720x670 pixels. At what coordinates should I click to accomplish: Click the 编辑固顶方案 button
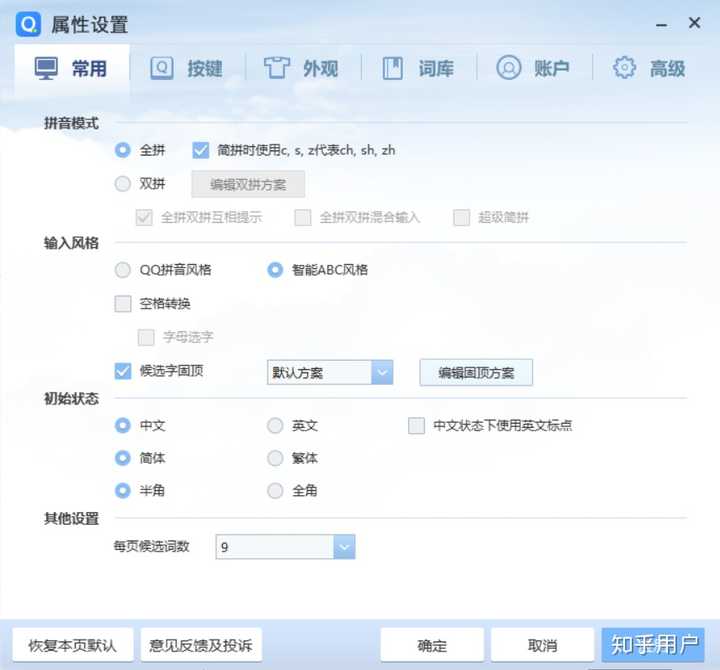[476, 372]
